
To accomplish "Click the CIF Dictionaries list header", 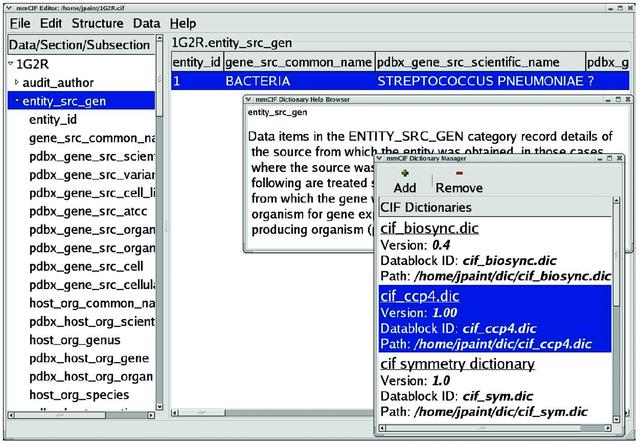I will pyautogui.click(x=495, y=207).
